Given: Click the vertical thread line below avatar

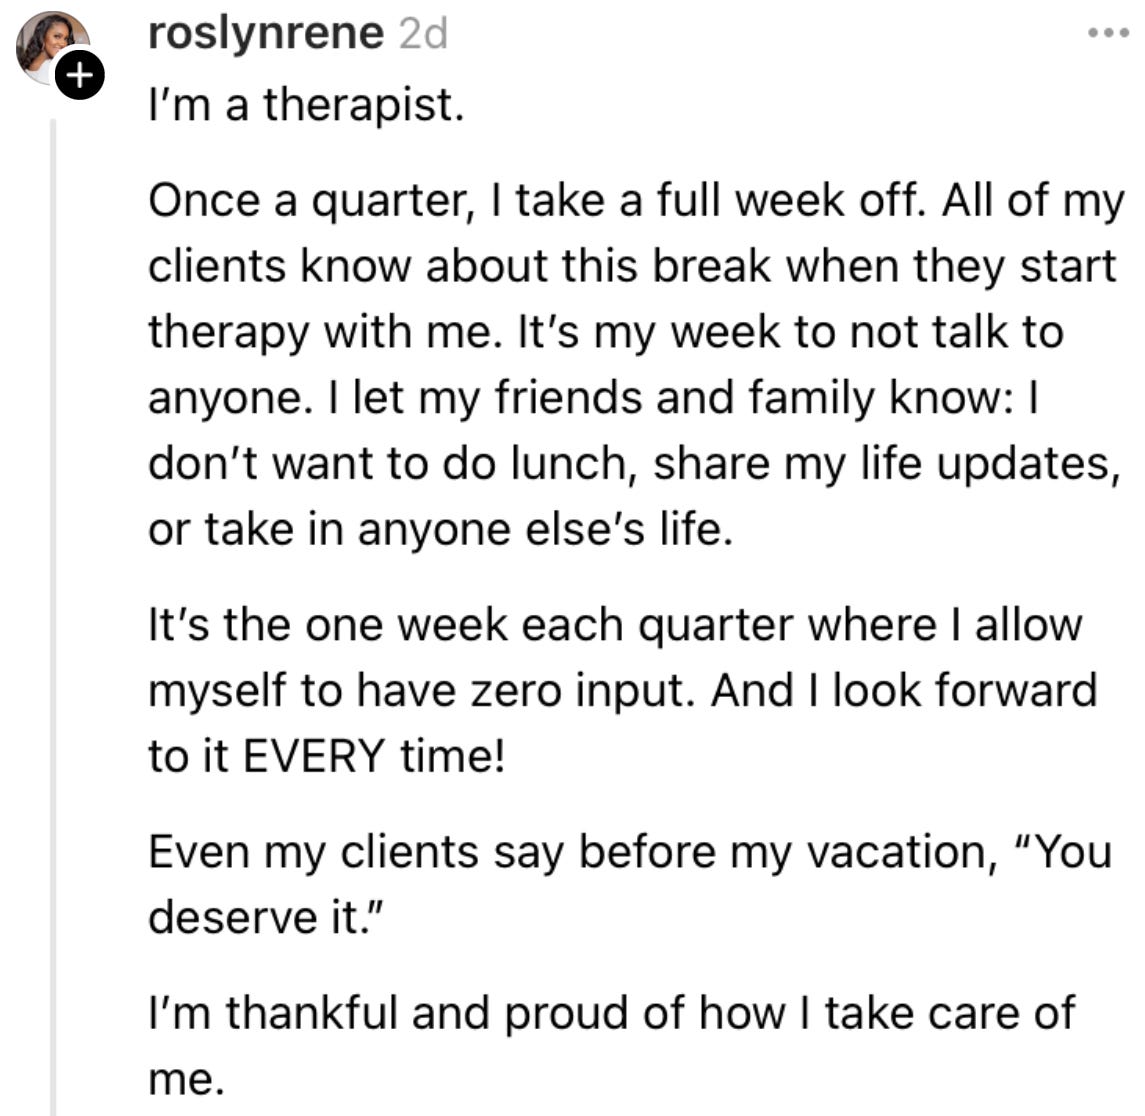Looking at the screenshot, I should [x=53, y=617].
